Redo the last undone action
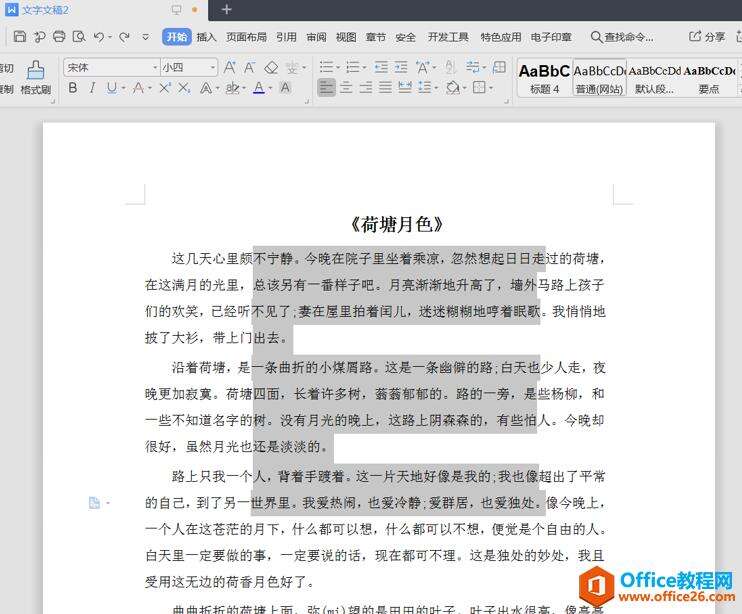The image size is (742, 614). point(124,36)
